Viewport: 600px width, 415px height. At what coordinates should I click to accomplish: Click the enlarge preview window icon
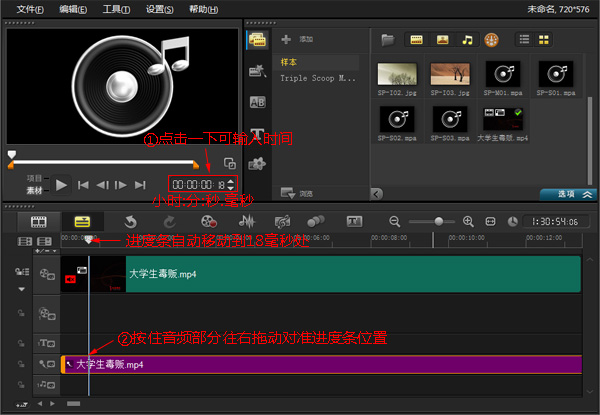pos(230,163)
